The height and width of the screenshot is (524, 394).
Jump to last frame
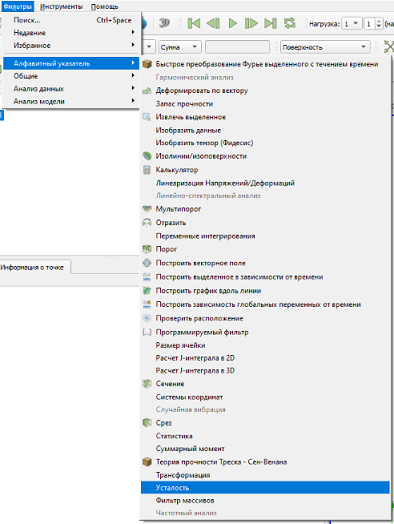[270, 23]
